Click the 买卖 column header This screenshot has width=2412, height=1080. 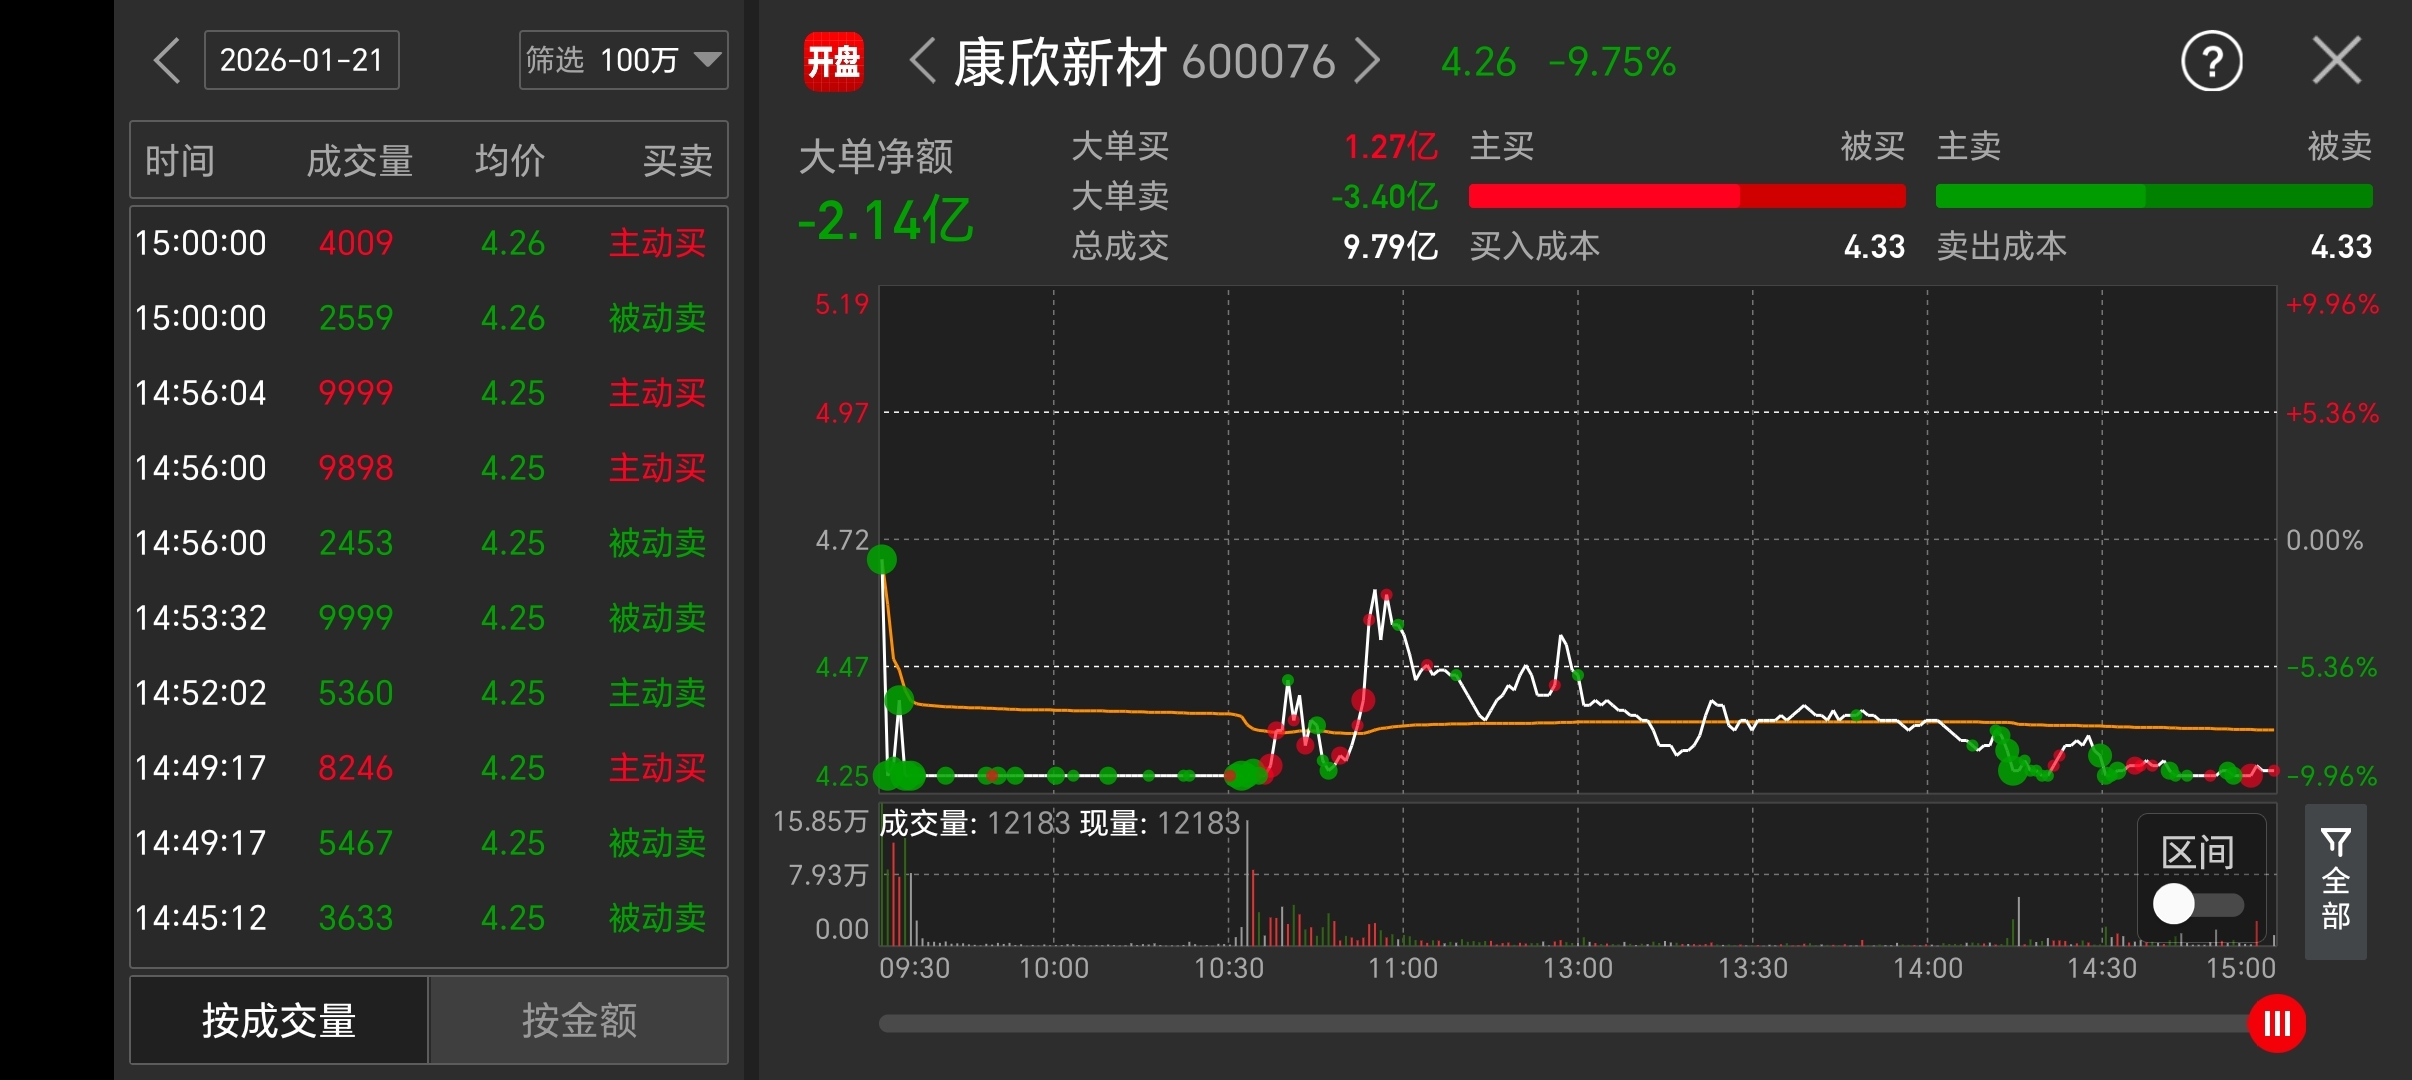coord(677,161)
